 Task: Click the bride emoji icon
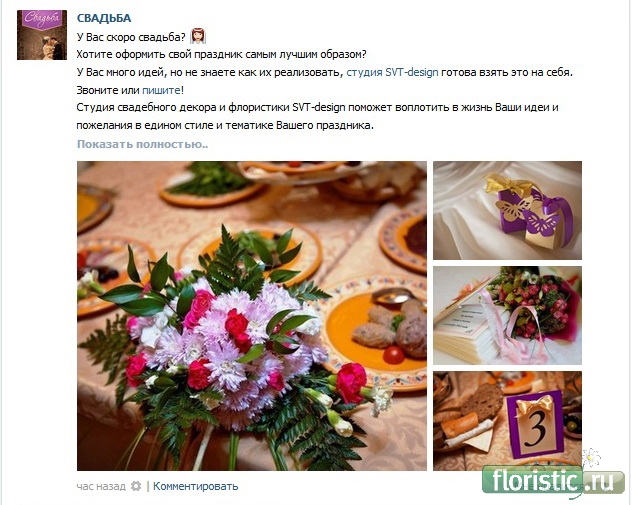pyautogui.click(x=198, y=36)
